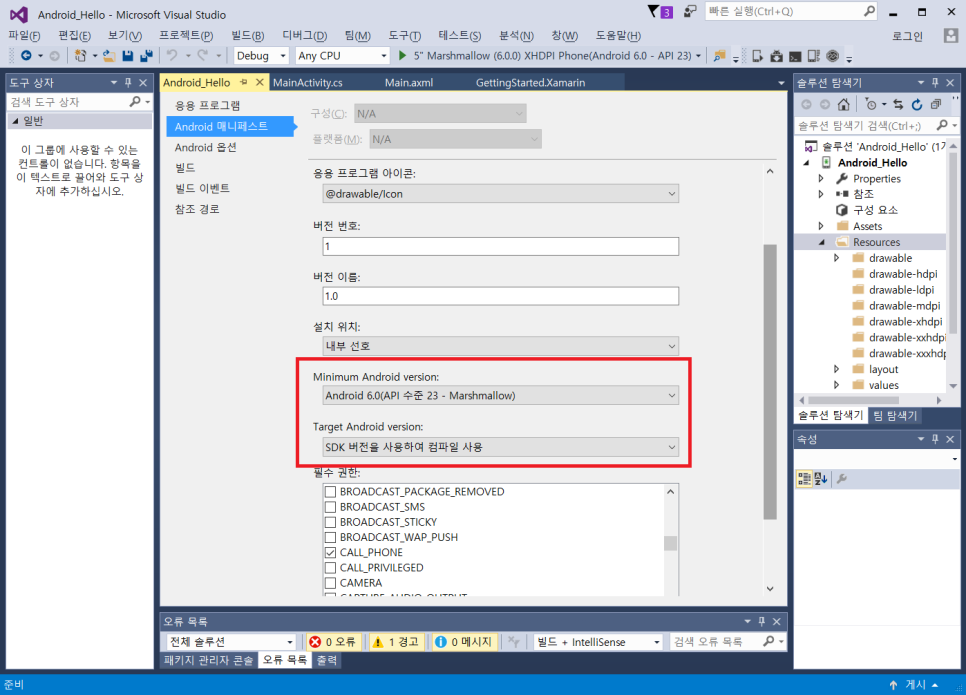The height and width of the screenshot is (695, 966).
Task: Open the 전체 솔루션 scope dropdown
Action: tap(231, 642)
